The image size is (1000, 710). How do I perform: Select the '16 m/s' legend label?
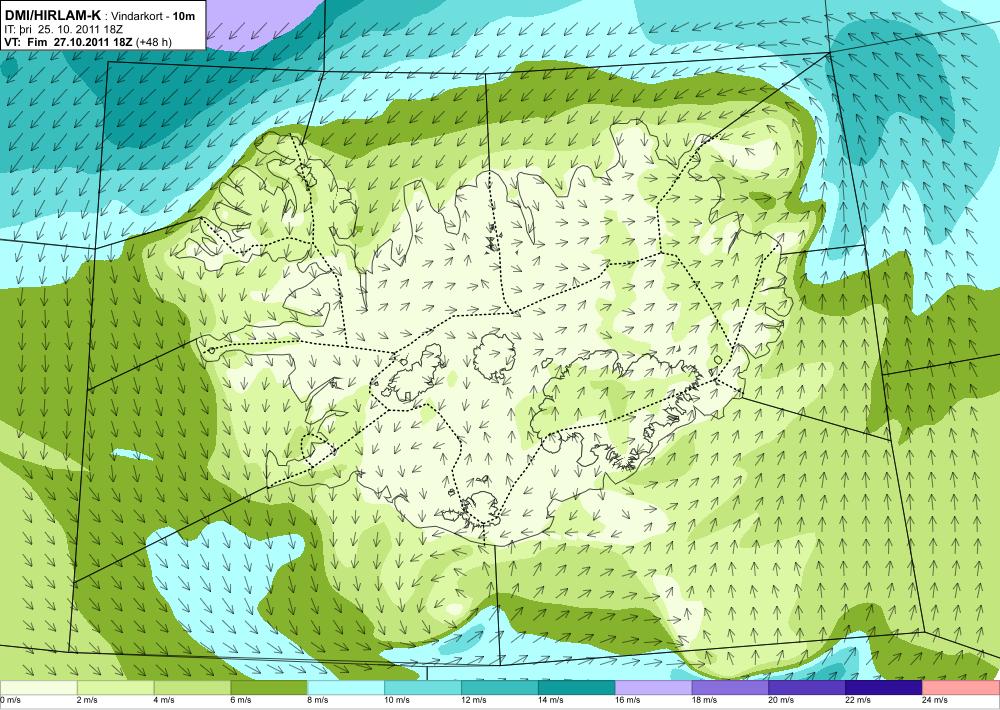[x=628, y=700]
